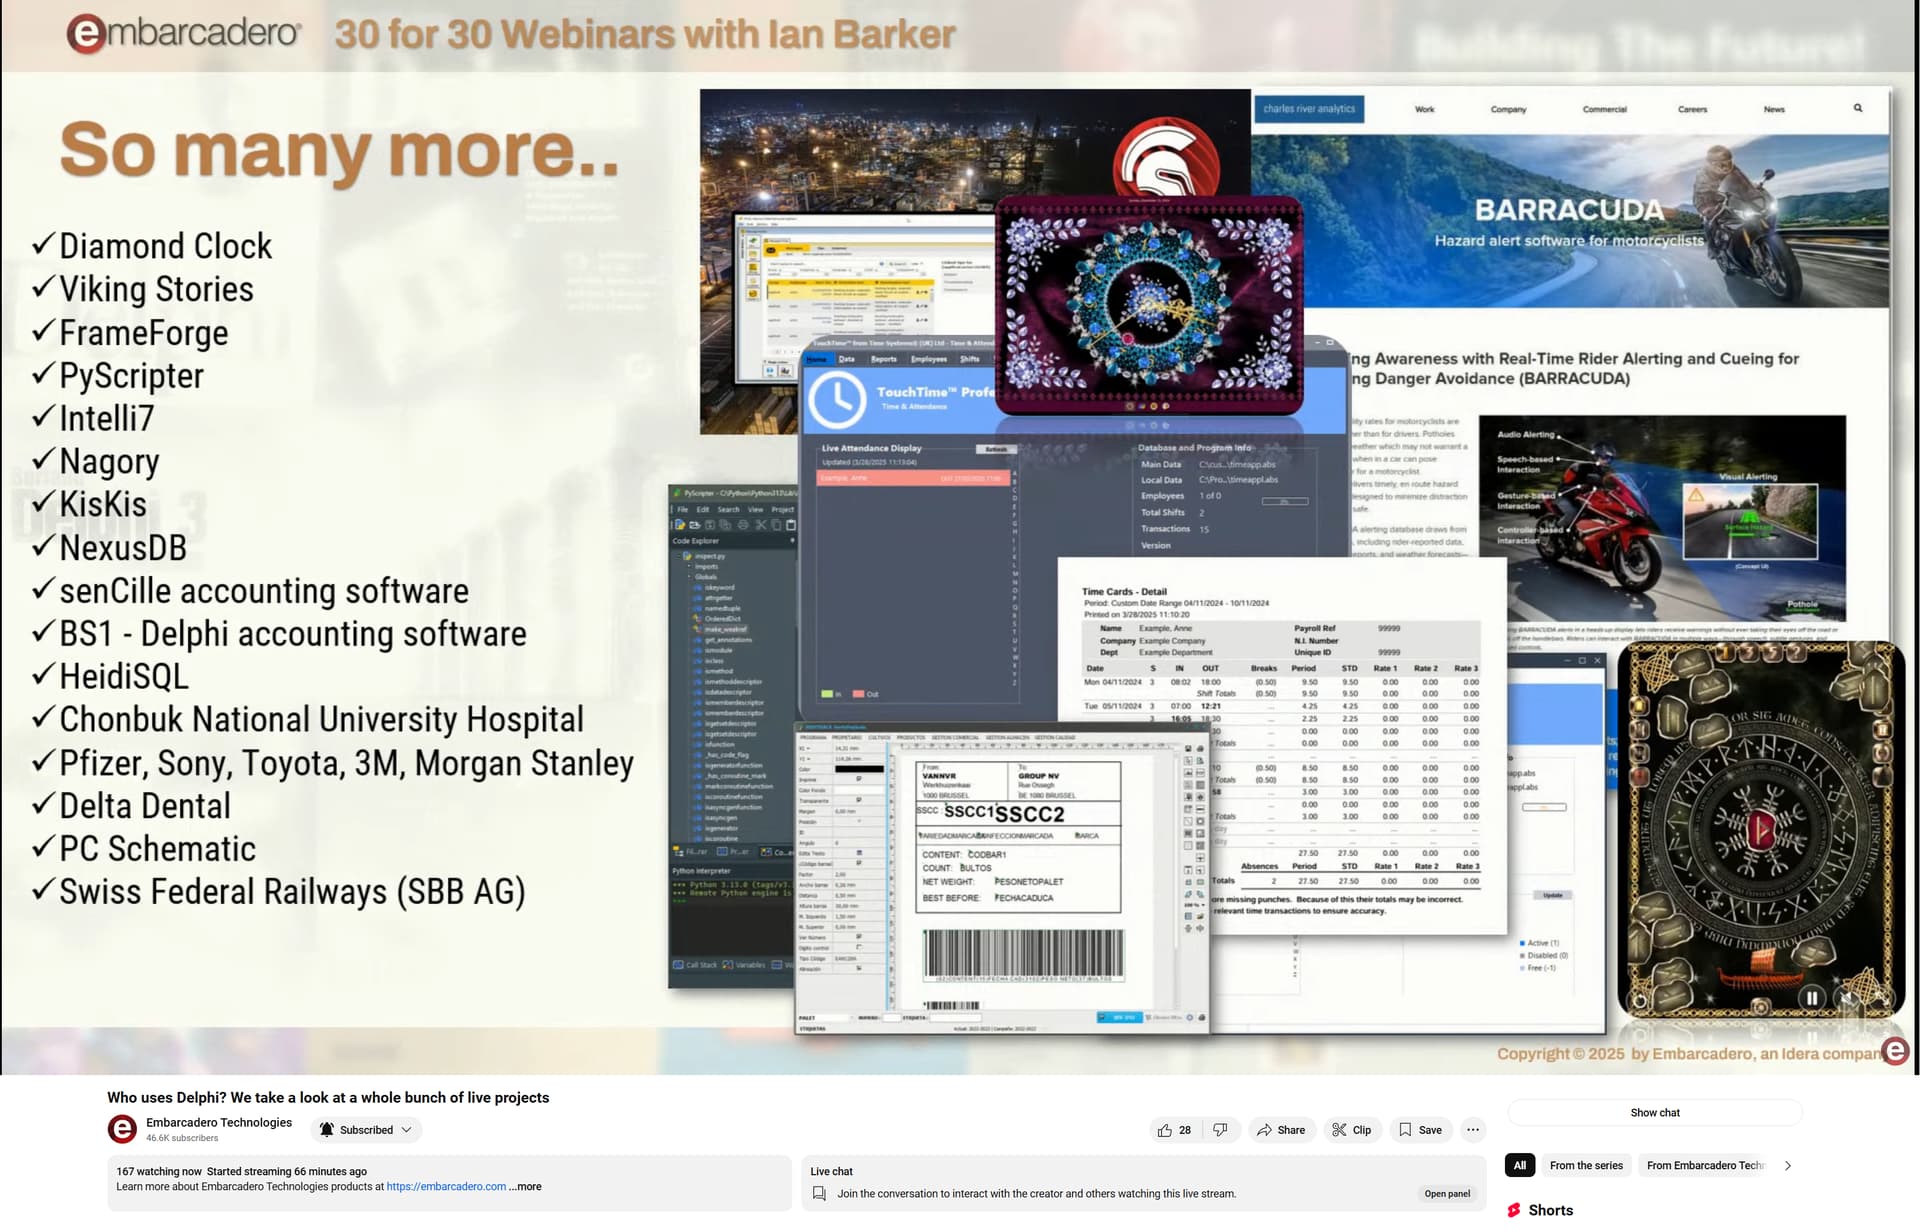
Task: Expand description with ...more
Action: pos(525,1187)
